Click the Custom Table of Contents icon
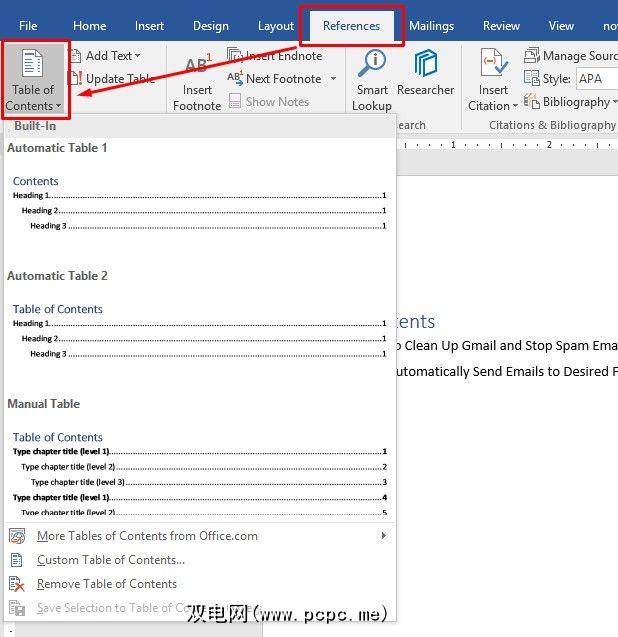This screenshot has width=618, height=637. pyautogui.click(x=17, y=560)
